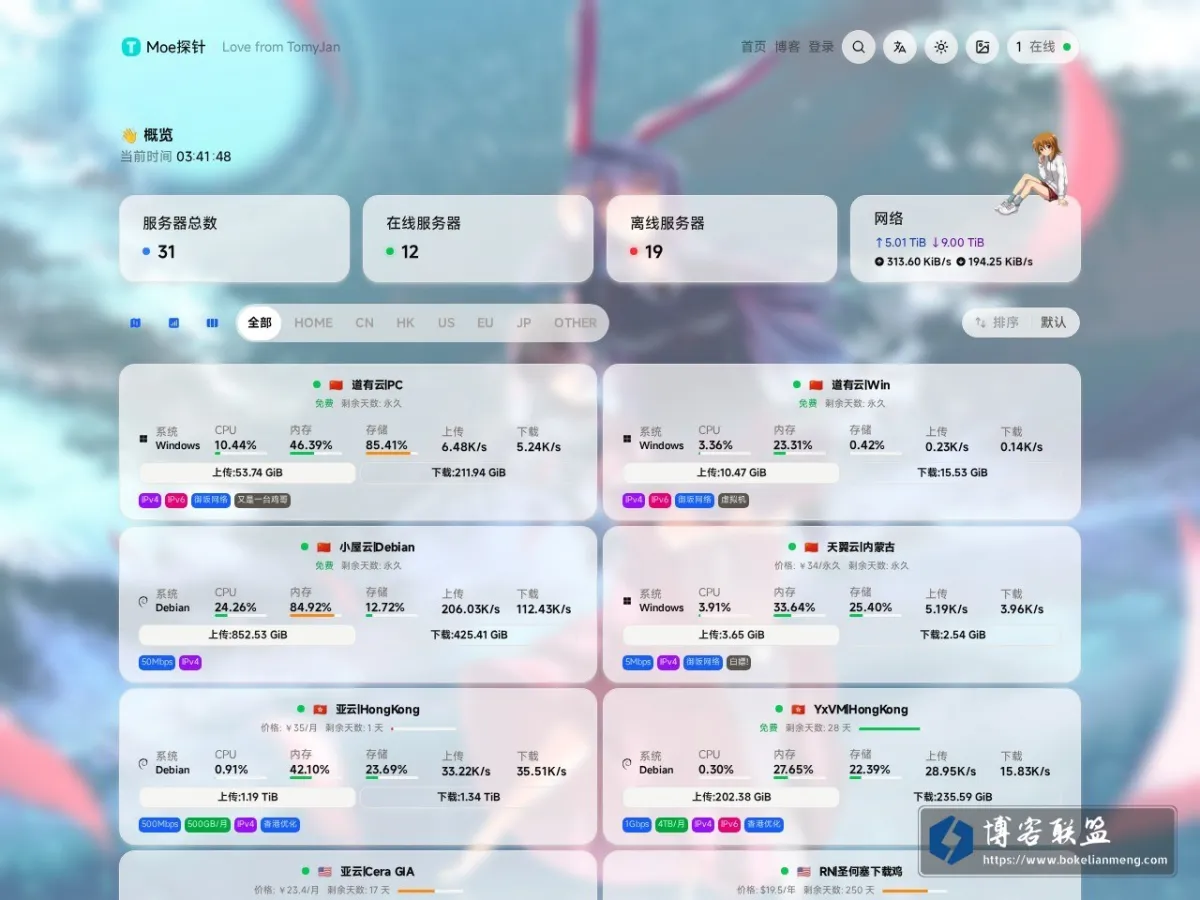Click the Moe探针 logo icon
The height and width of the screenshot is (900, 1200).
131,47
